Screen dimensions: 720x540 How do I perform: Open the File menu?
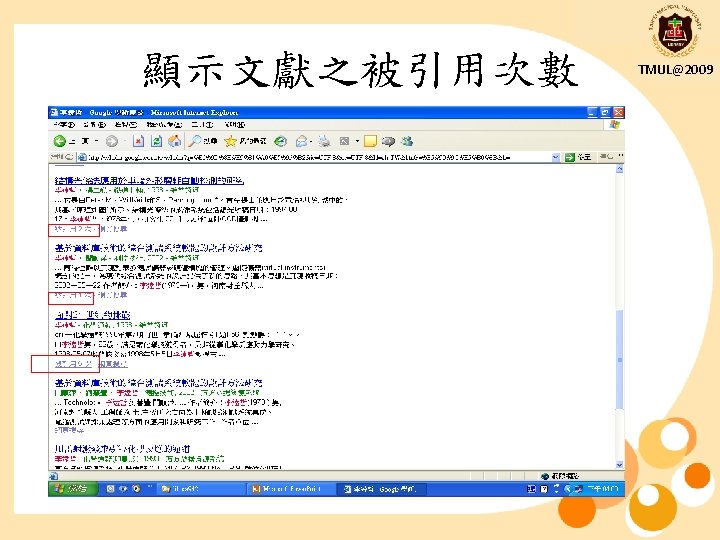[63, 124]
